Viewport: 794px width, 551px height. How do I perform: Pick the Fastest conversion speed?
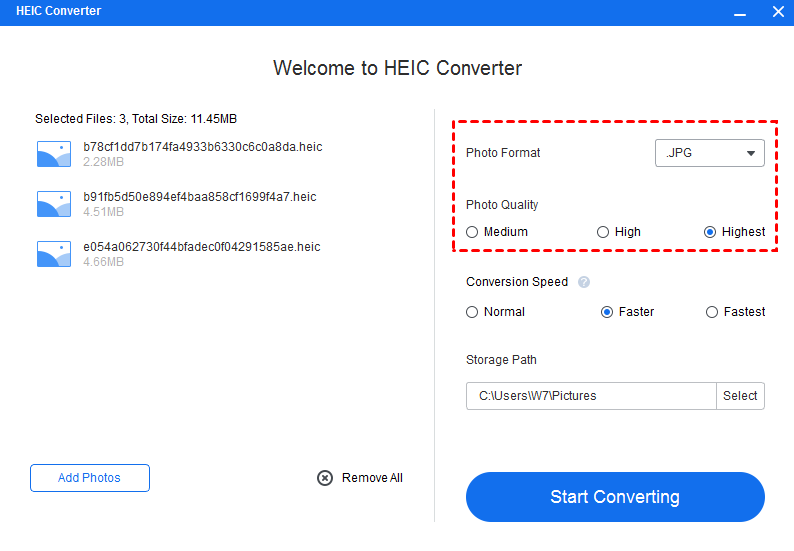tap(712, 312)
